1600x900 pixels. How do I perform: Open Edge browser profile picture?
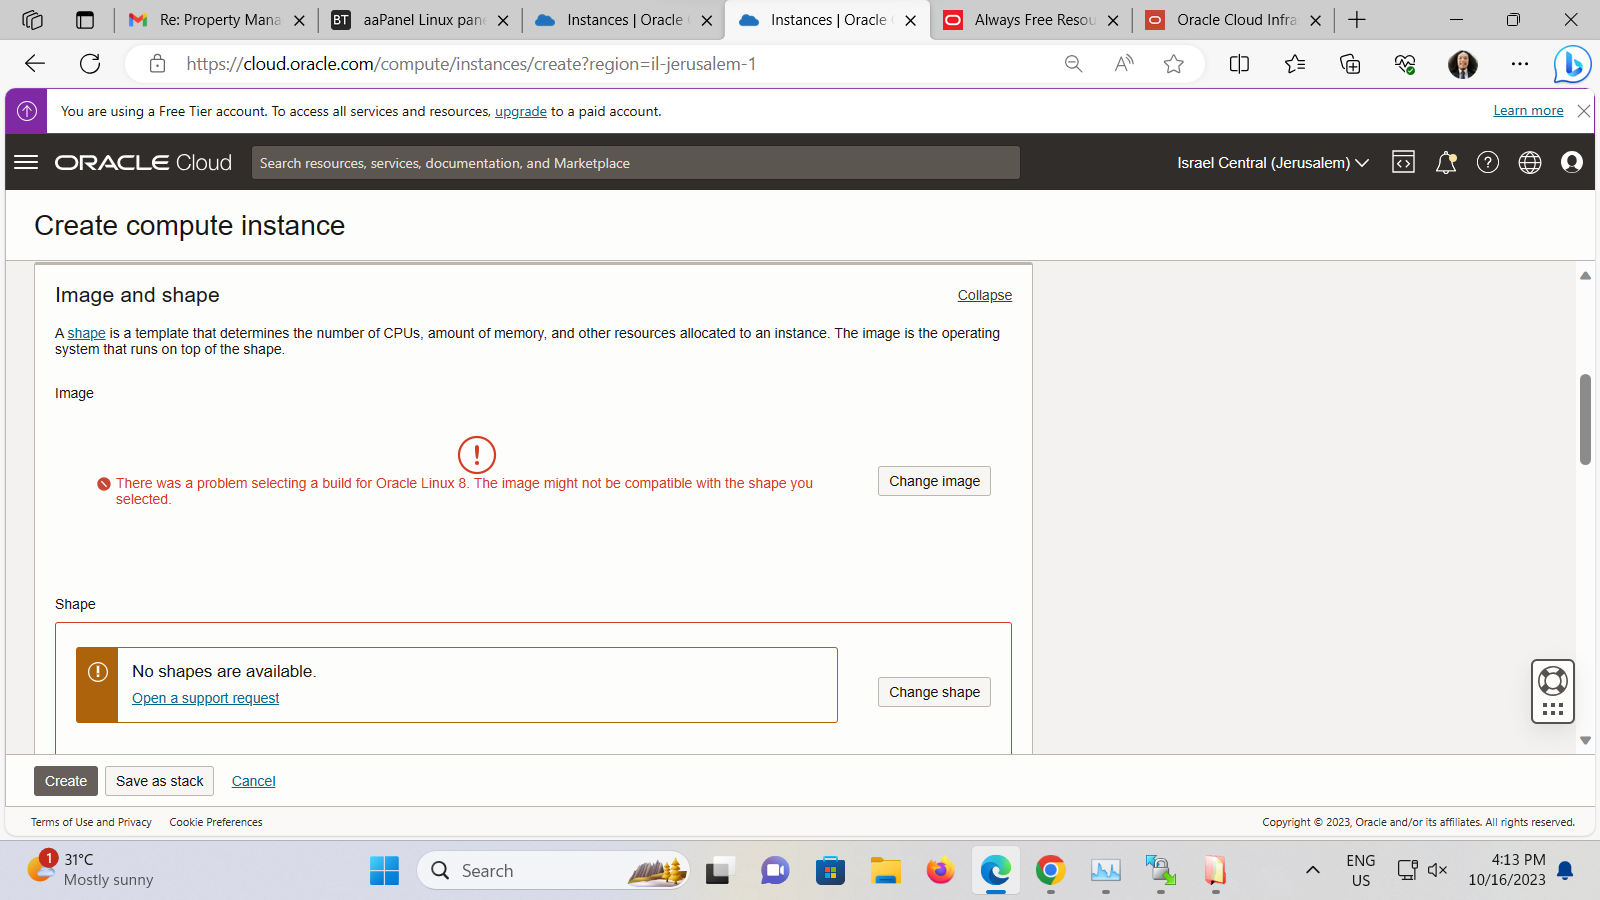click(x=1463, y=64)
